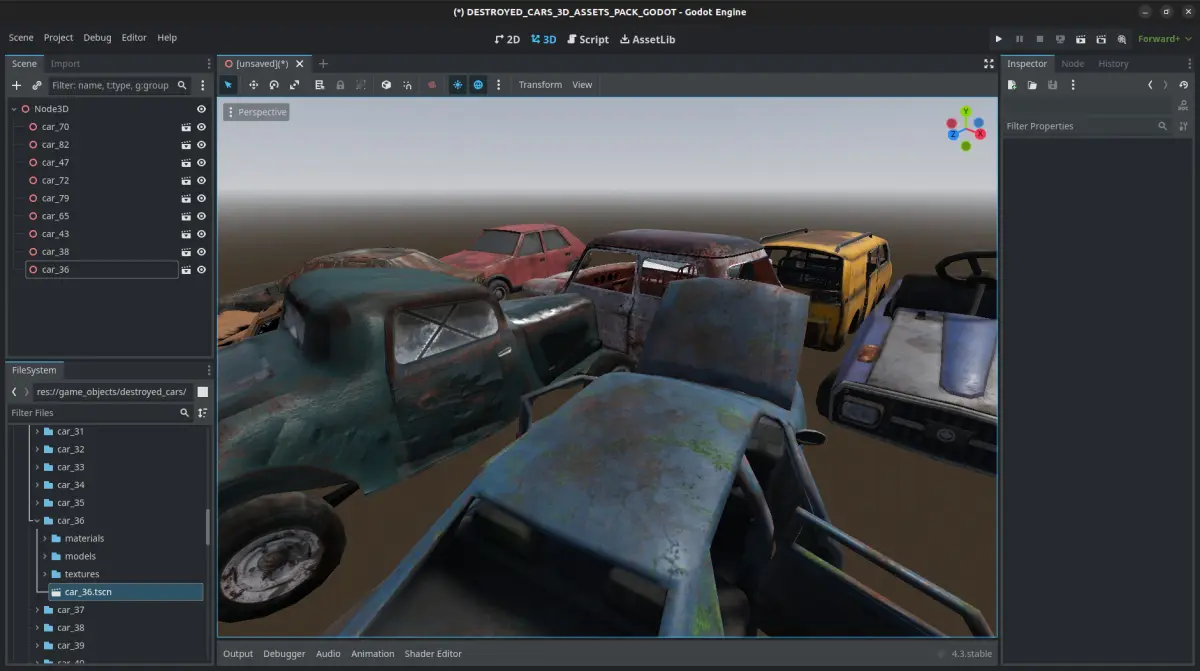Screen dimensions: 1200x671
Task: Expand the car_34 folder
Action: (x=38, y=485)
